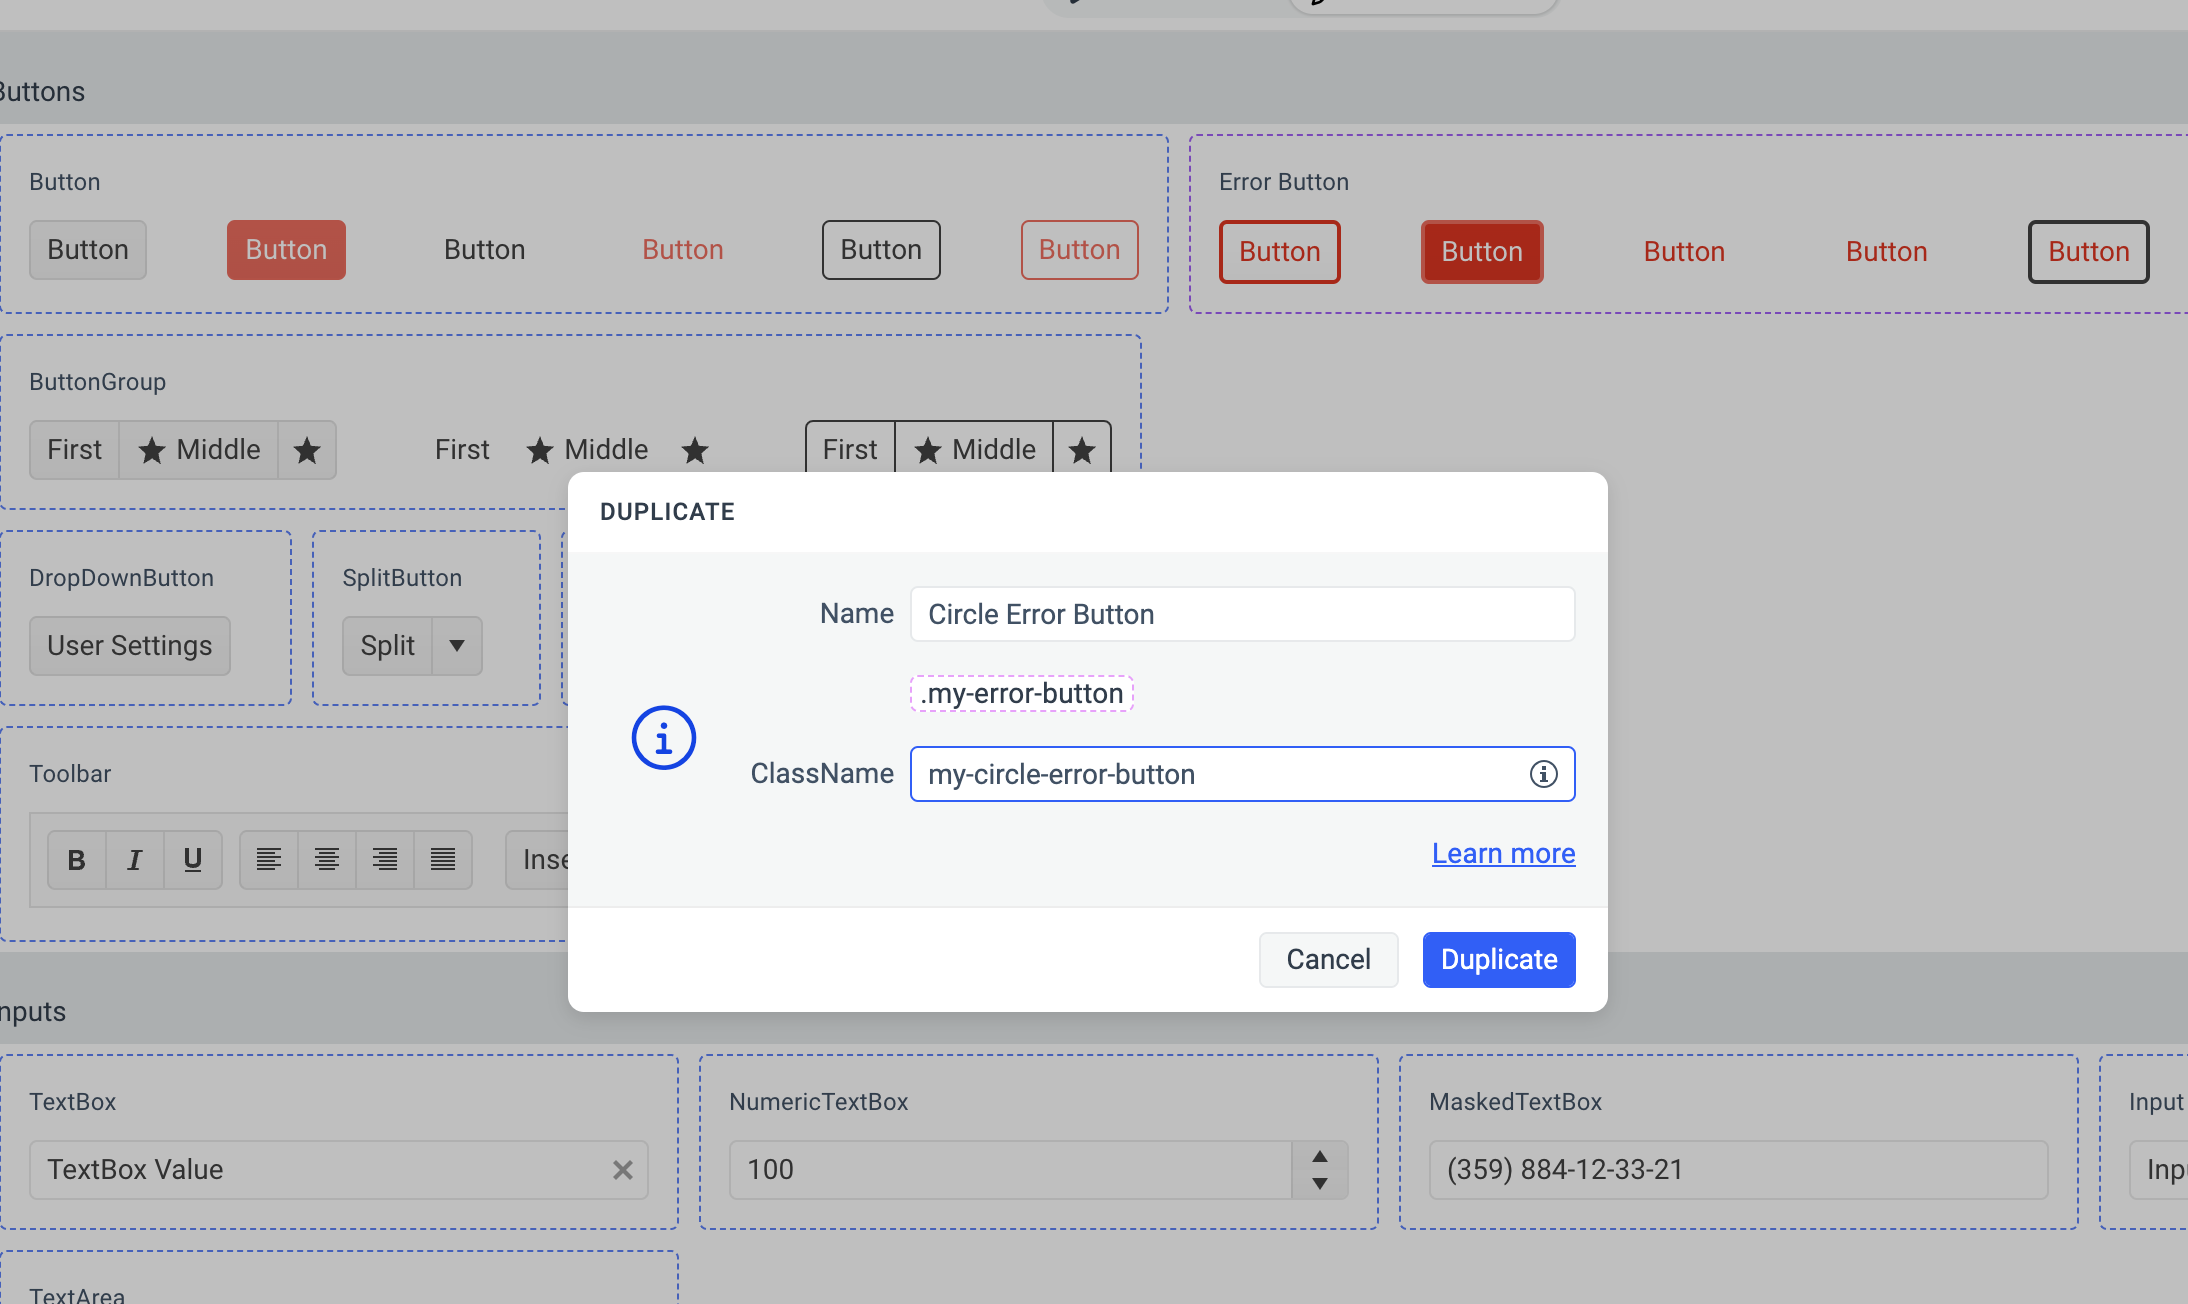The image size is (2188, 1304).
Task: Toggle underline formatting in the Toolbar
Action: tap(192, 859)
